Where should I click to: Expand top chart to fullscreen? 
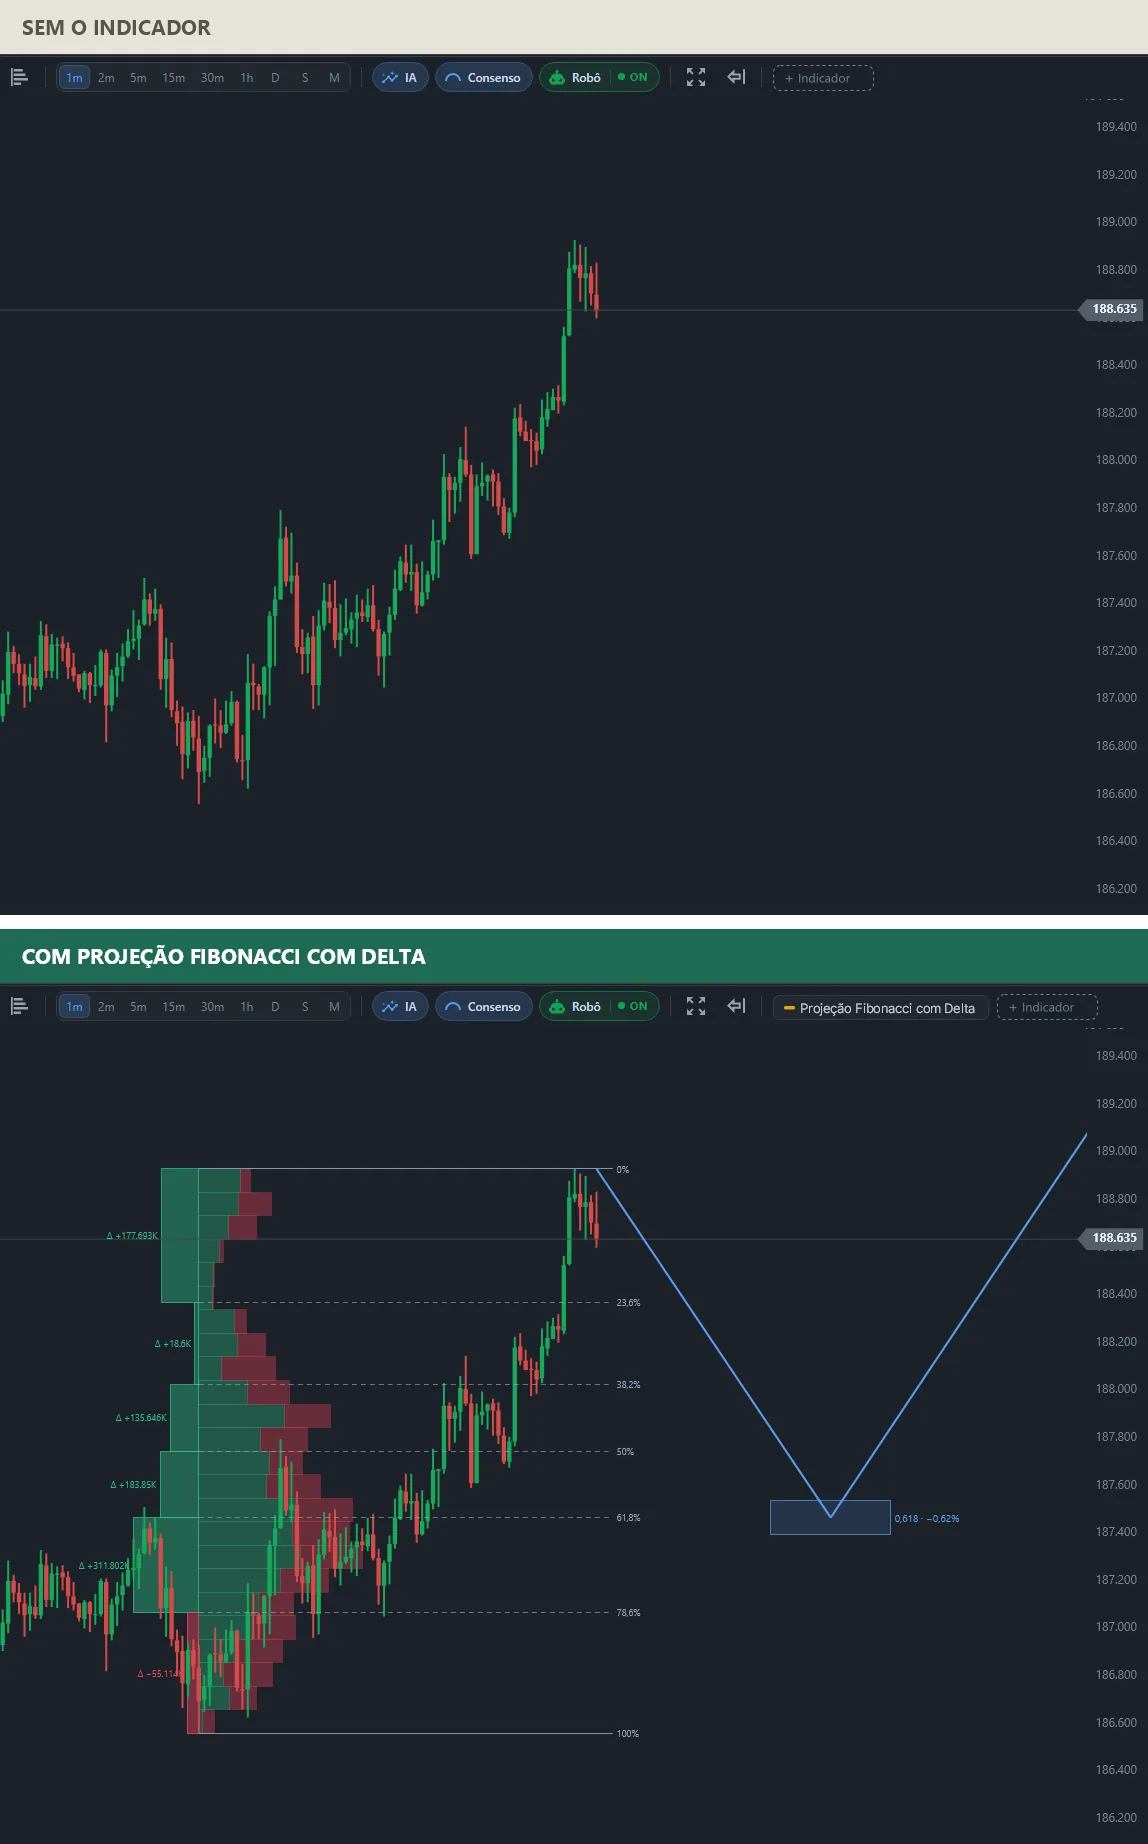(x=696, y=77)
